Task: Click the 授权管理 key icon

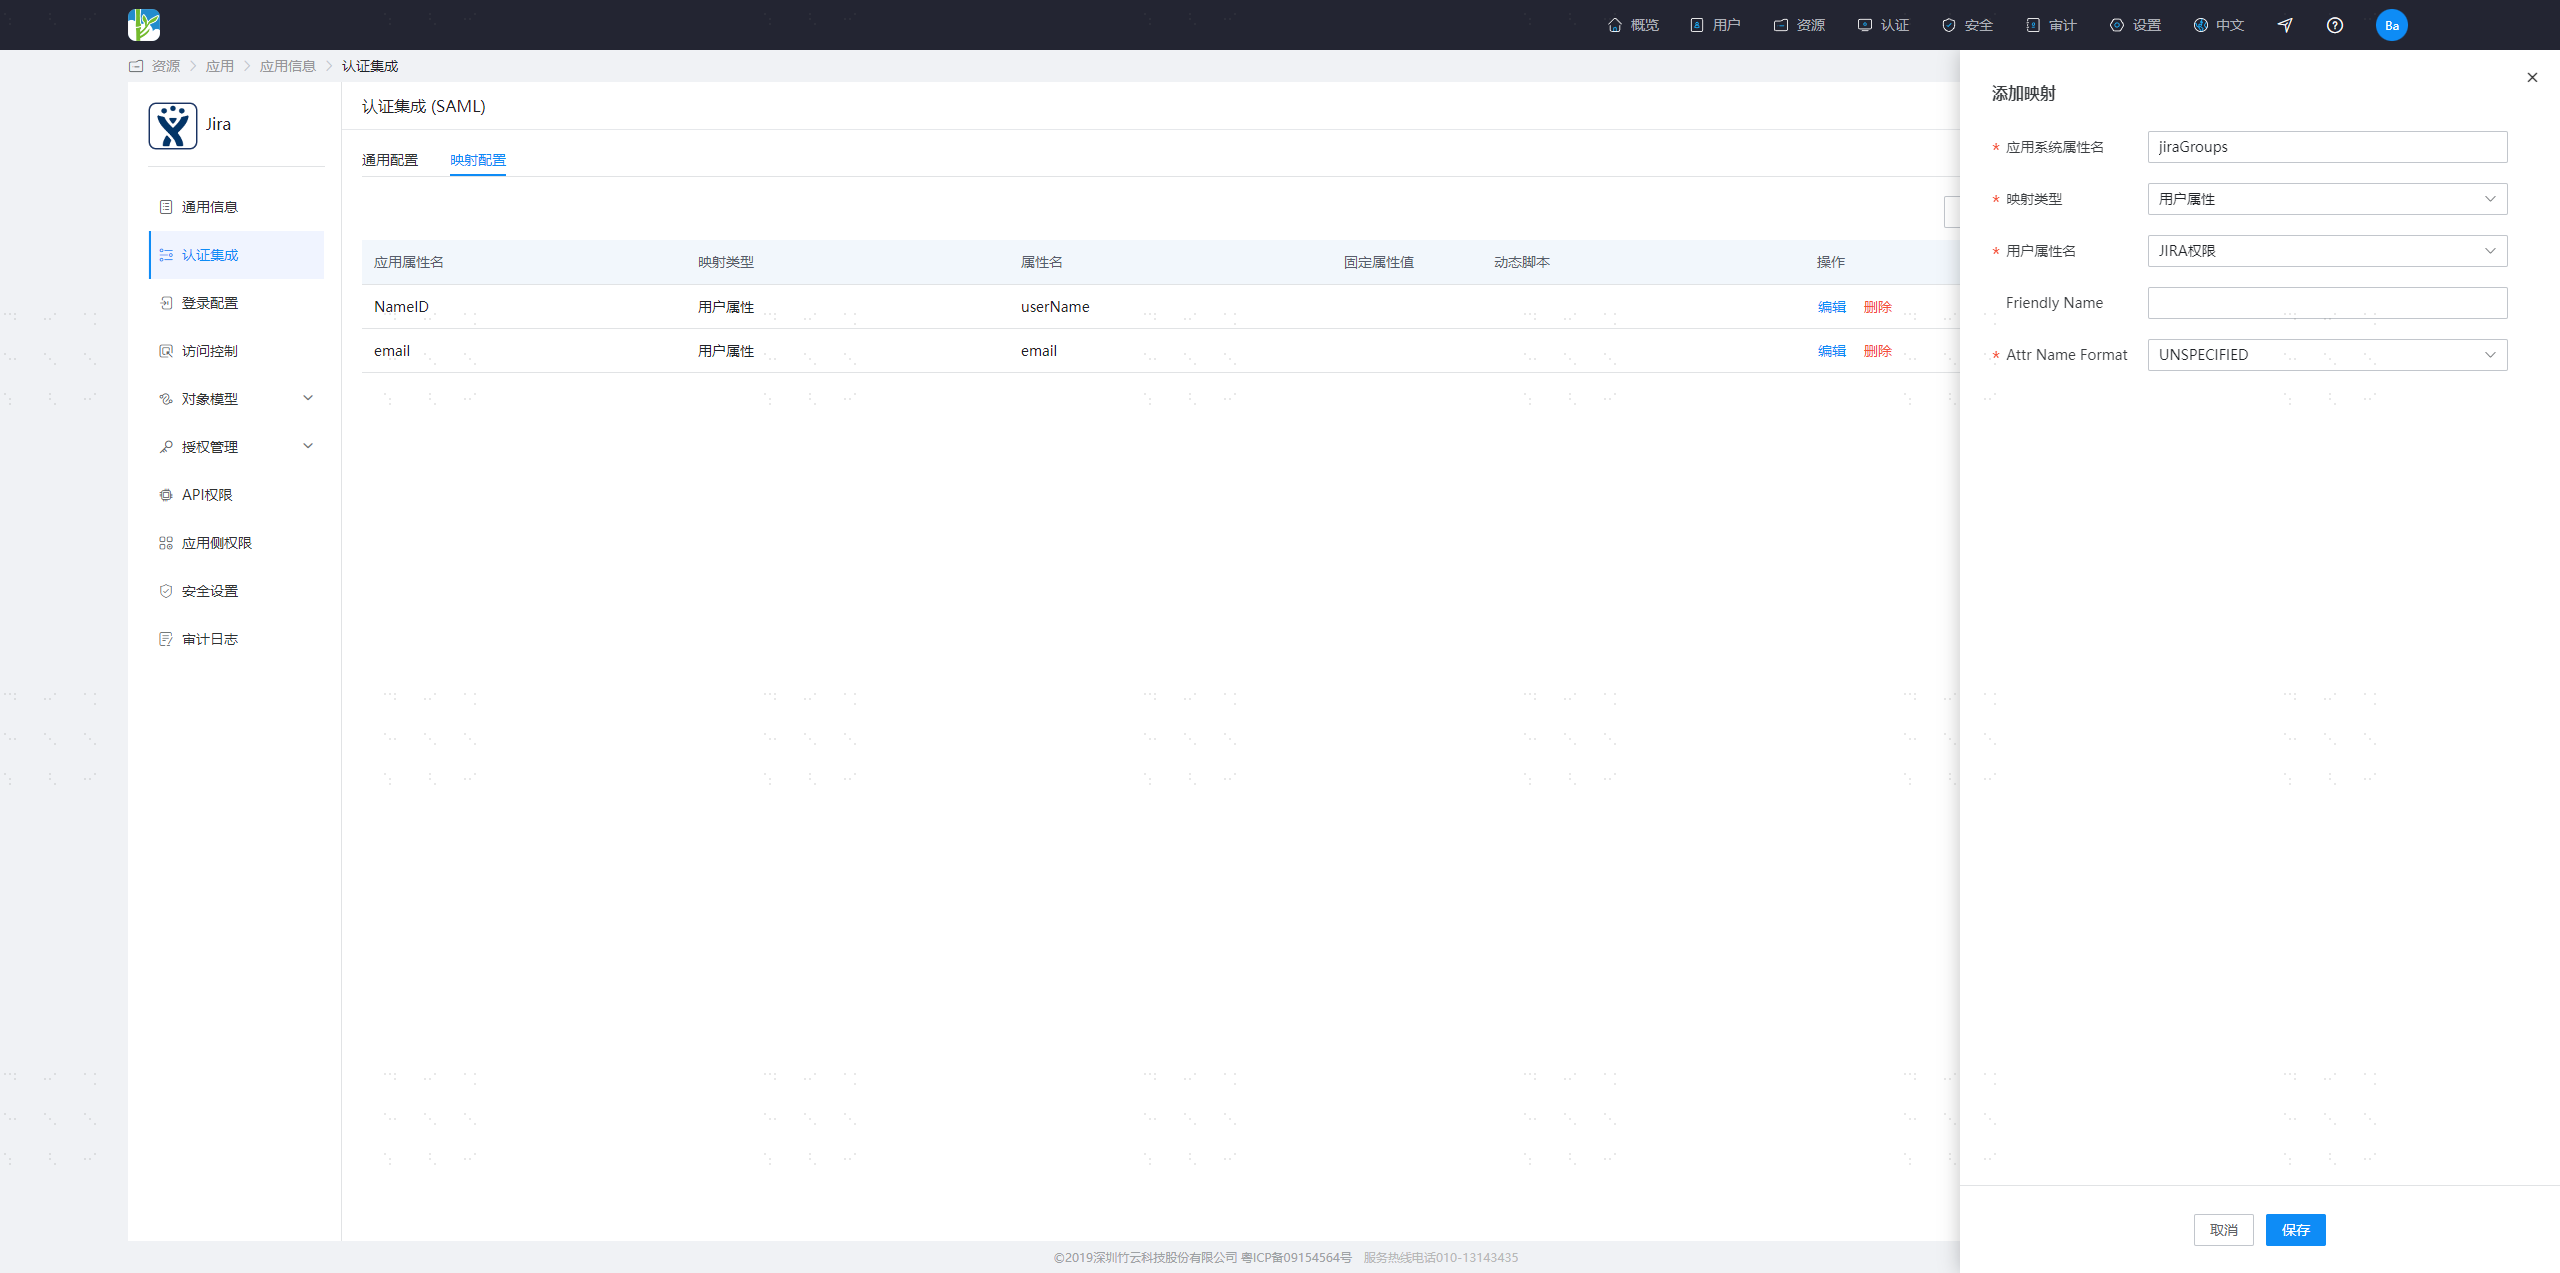Action: [166, 447]
